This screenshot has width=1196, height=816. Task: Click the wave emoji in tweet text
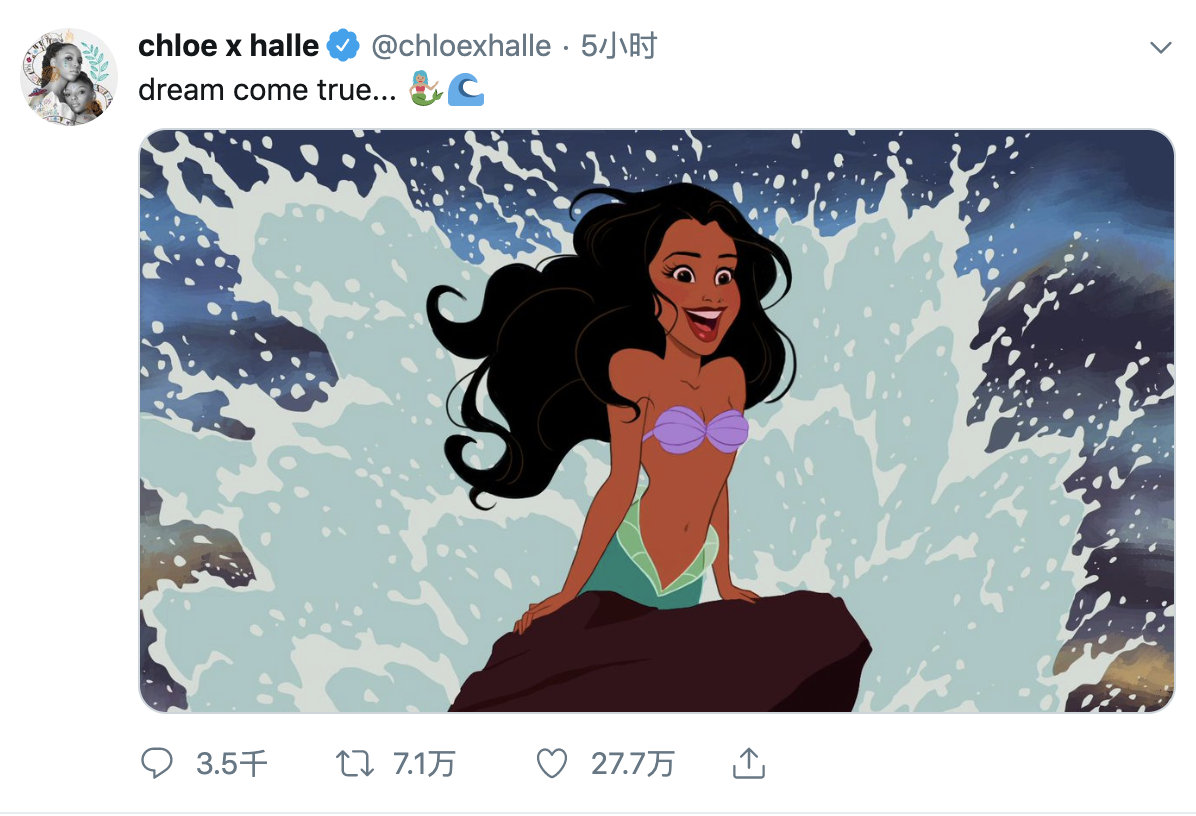[466, 90]
